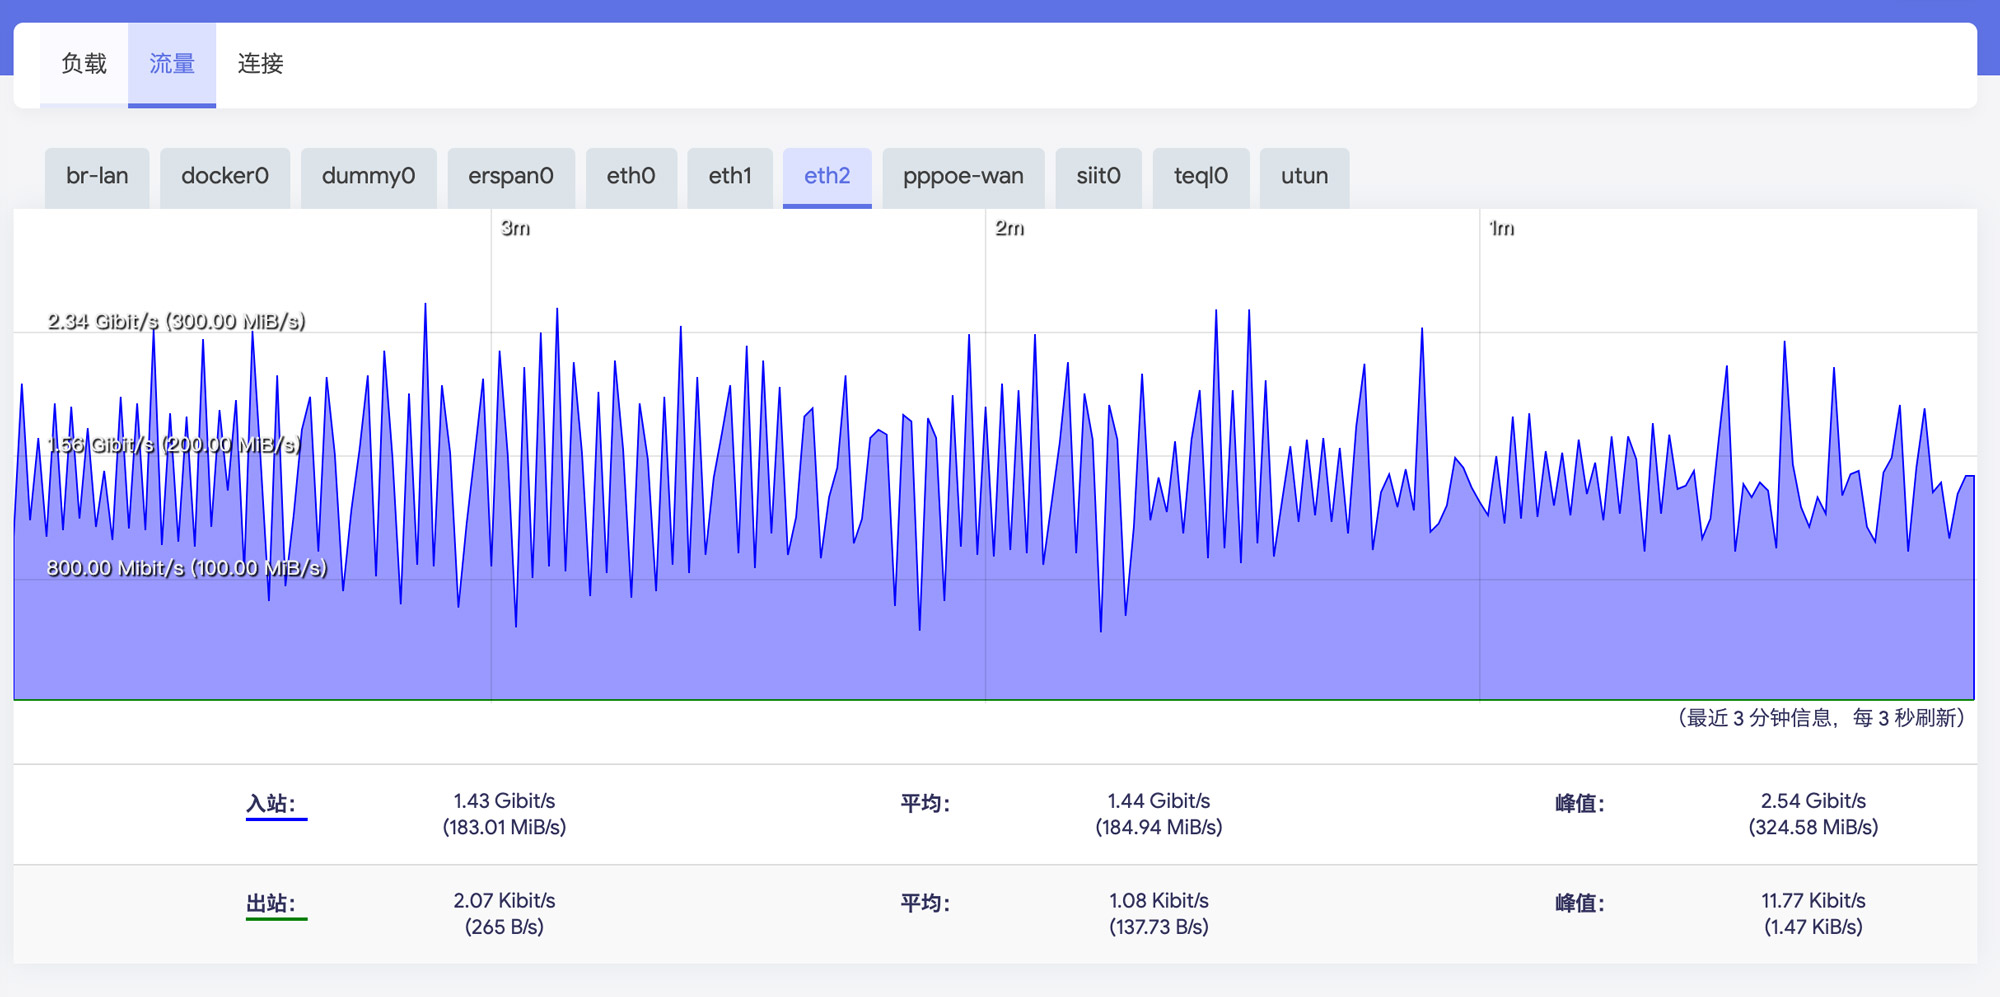Click the 3m time marker on graph

(x=515, y=228)
